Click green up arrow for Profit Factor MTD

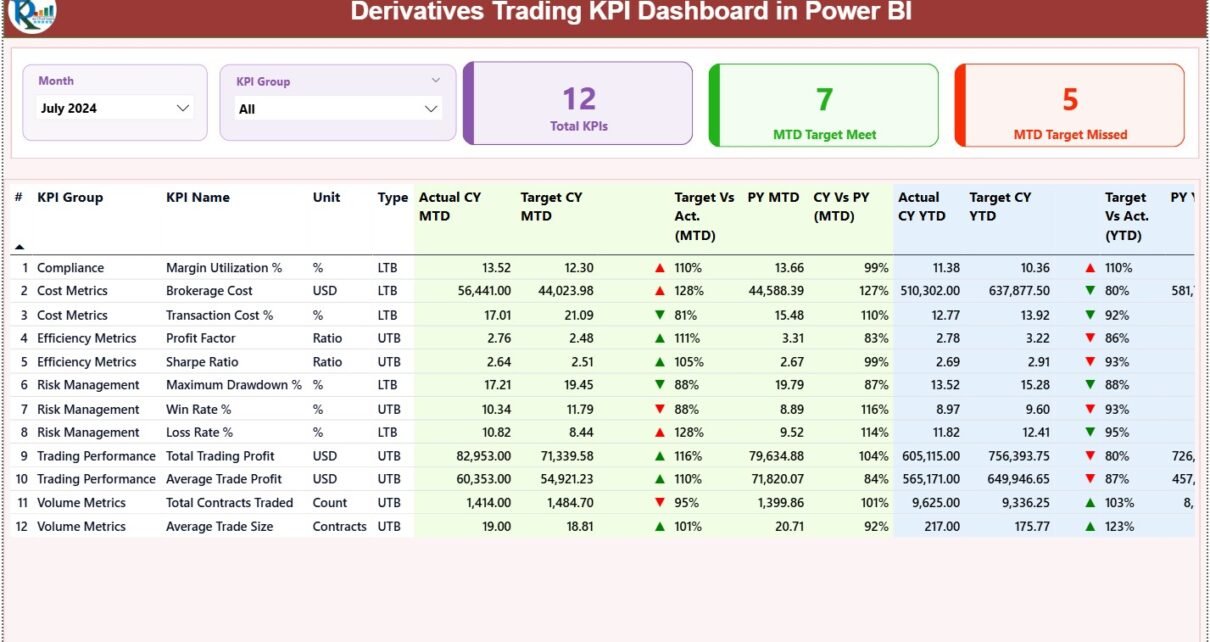click(659, 338)
